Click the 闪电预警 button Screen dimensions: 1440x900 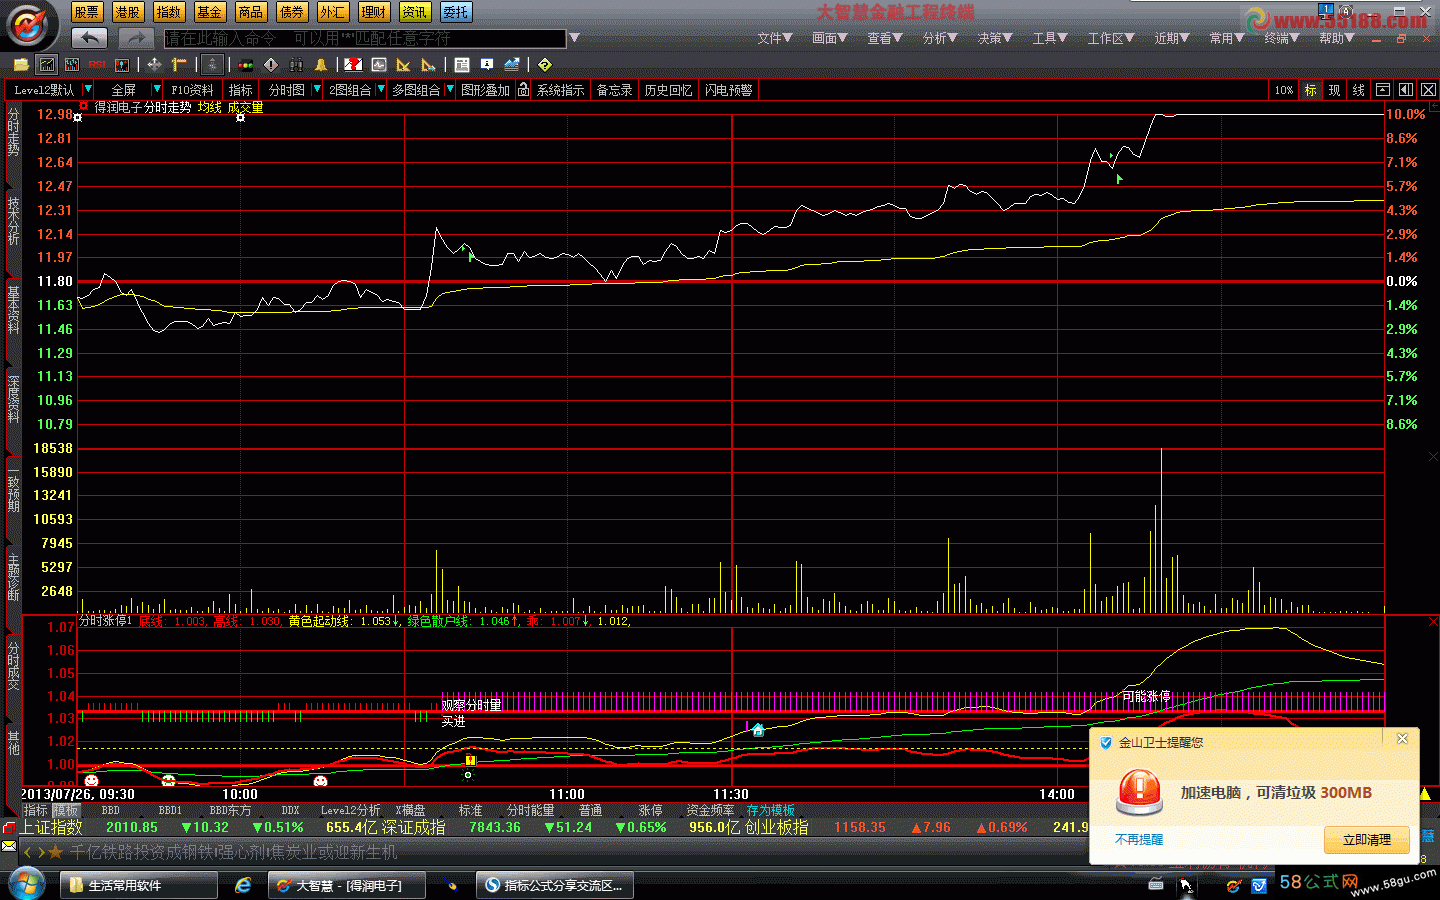[x=728, y=90]
